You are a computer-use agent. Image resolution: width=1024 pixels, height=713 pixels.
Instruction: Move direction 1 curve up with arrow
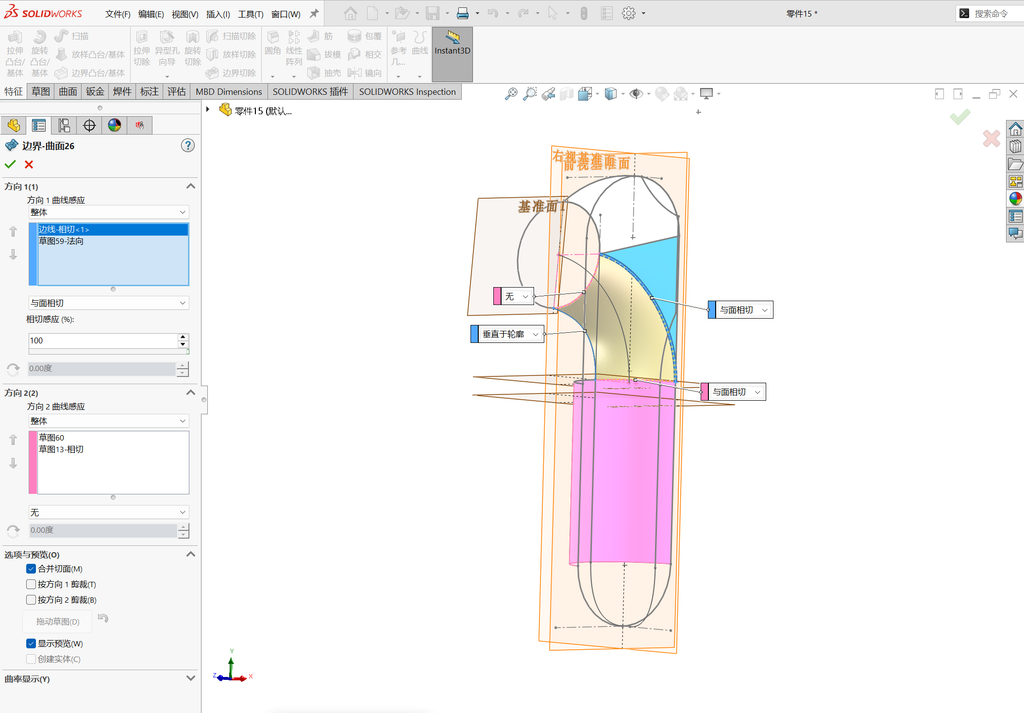tap(13, 231)
